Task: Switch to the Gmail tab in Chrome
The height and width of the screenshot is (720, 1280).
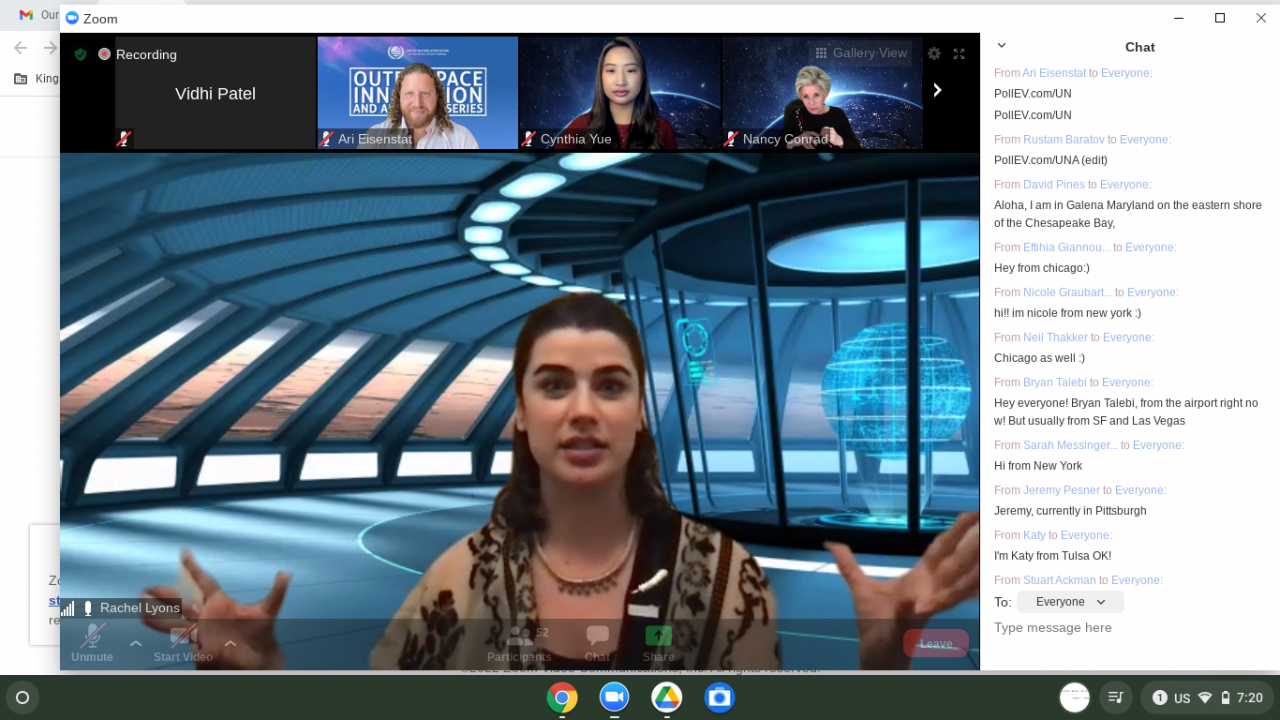Action: (38, 15)
